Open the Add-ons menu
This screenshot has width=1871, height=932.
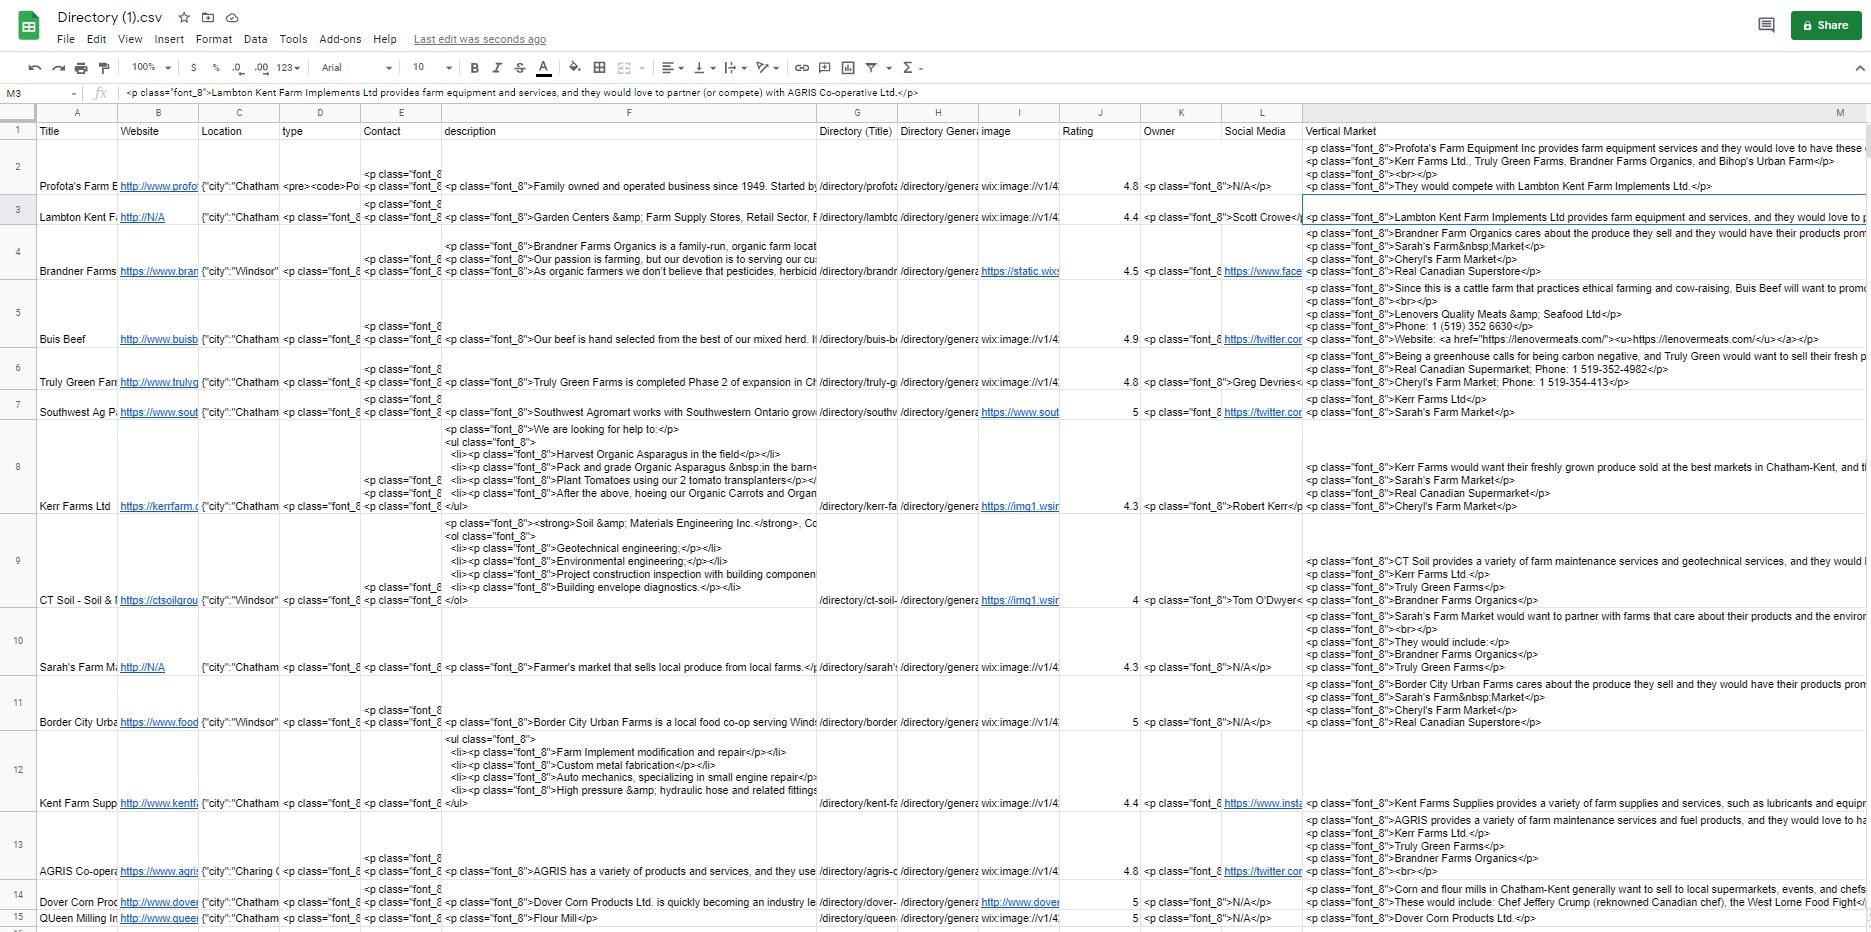340,39
